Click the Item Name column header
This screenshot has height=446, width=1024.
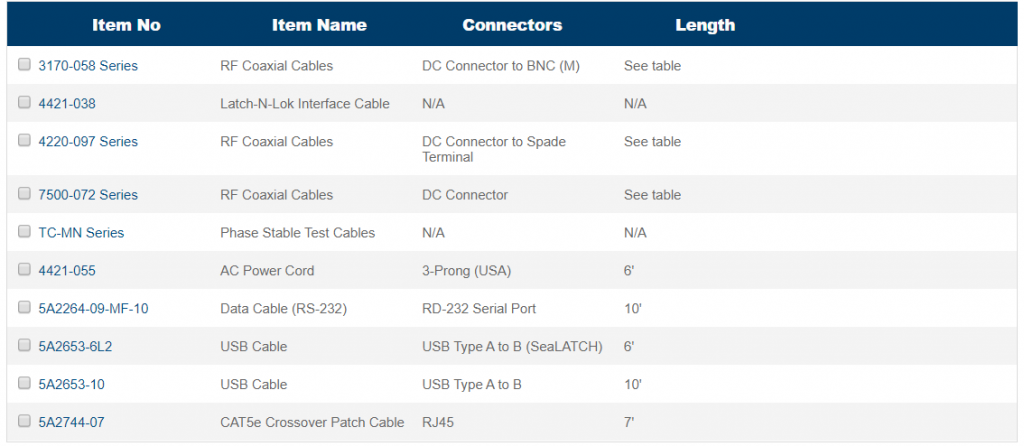(319, 25)
